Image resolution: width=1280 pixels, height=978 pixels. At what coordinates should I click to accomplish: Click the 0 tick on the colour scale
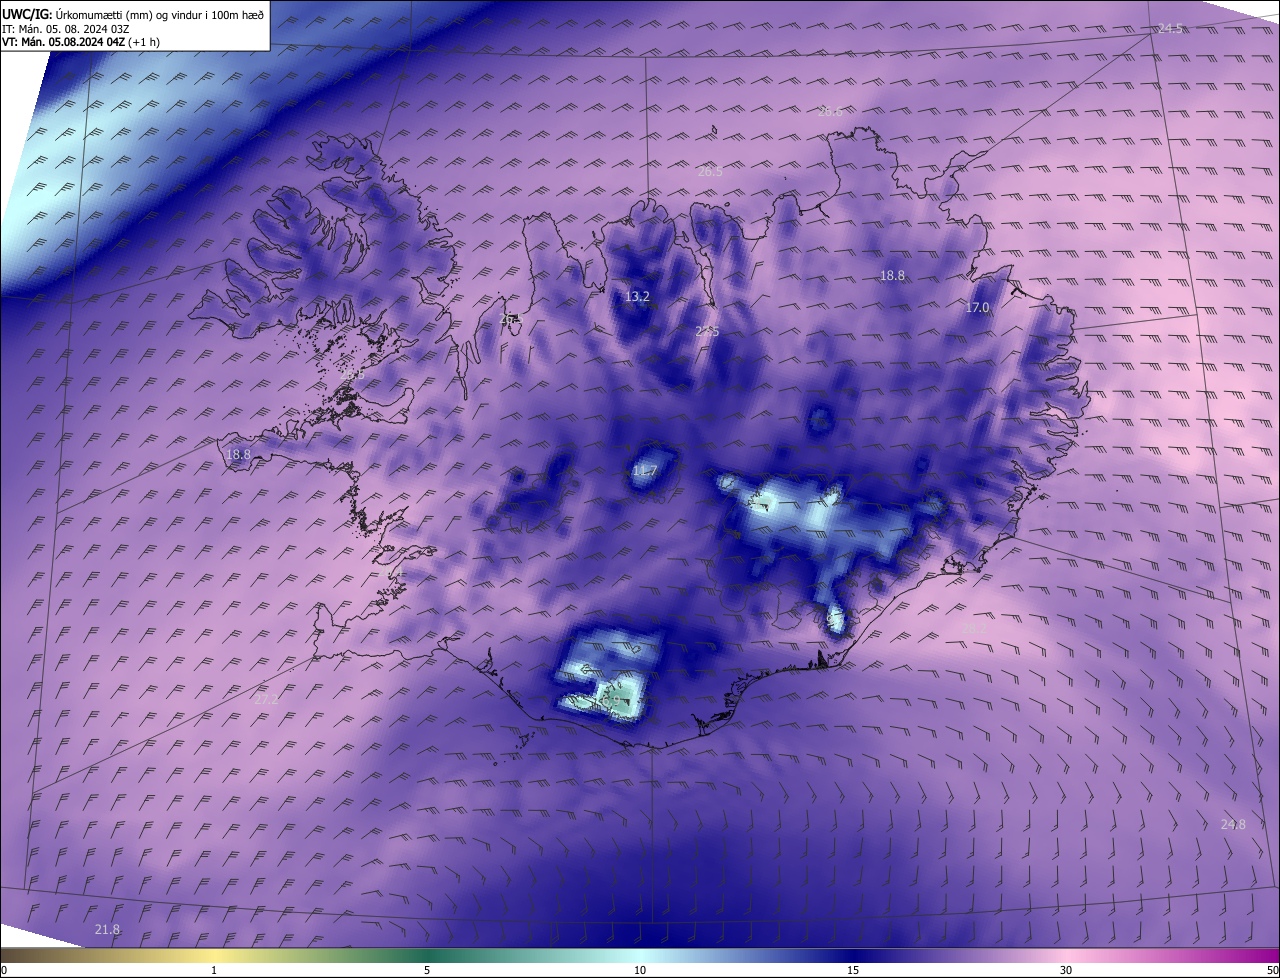(3, 970)
